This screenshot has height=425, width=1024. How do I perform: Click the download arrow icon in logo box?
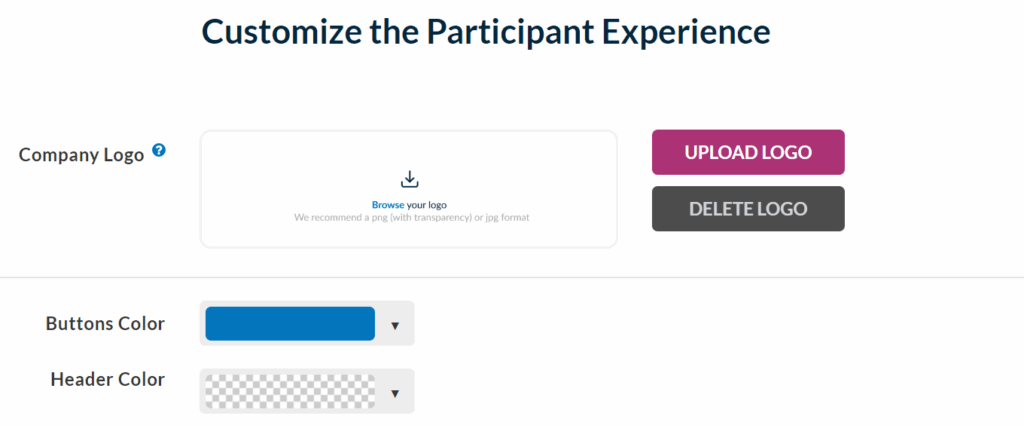[x=408, y=180]
